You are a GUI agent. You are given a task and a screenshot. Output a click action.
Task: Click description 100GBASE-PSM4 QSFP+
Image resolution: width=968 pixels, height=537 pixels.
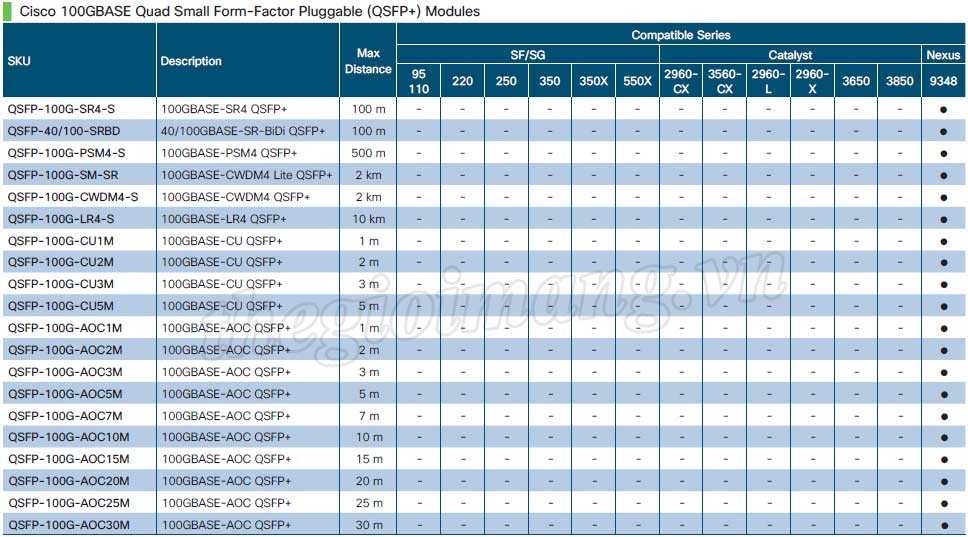click(x=229, y=153)
